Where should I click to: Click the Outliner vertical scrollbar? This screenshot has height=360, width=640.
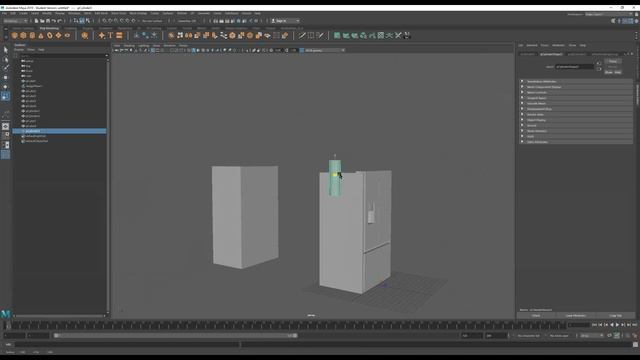pos(107,186)
